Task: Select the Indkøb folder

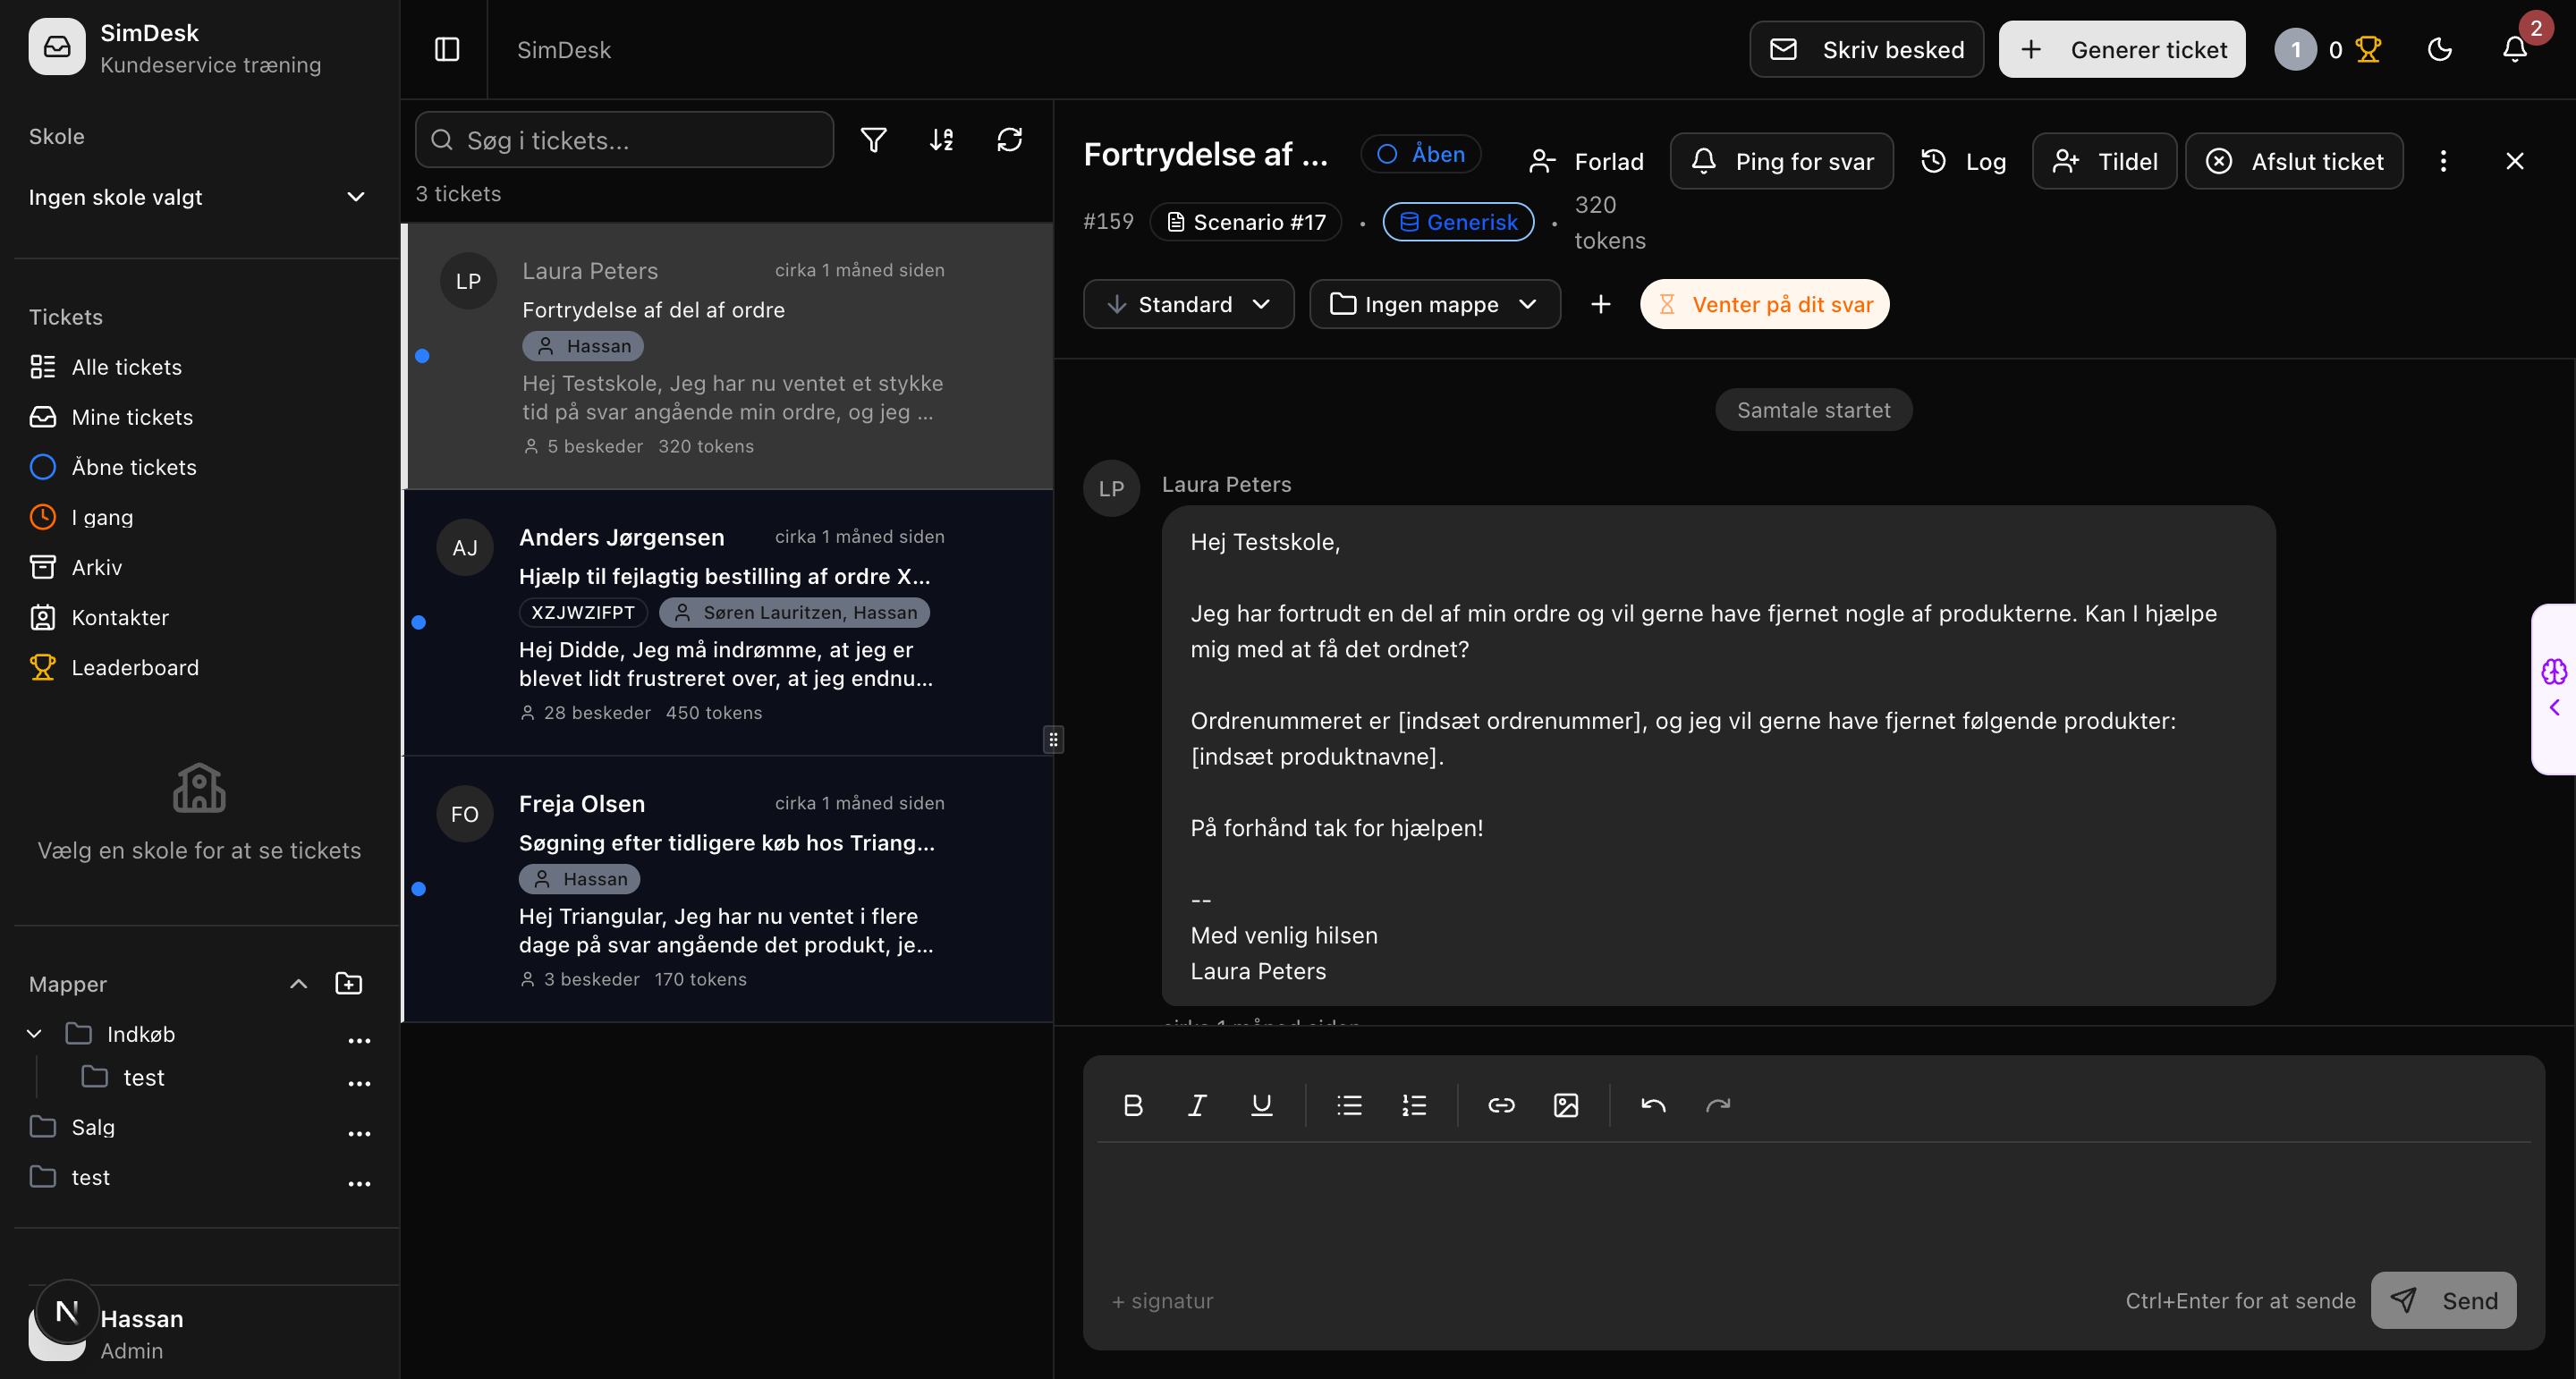Action: click(140, 1034)
